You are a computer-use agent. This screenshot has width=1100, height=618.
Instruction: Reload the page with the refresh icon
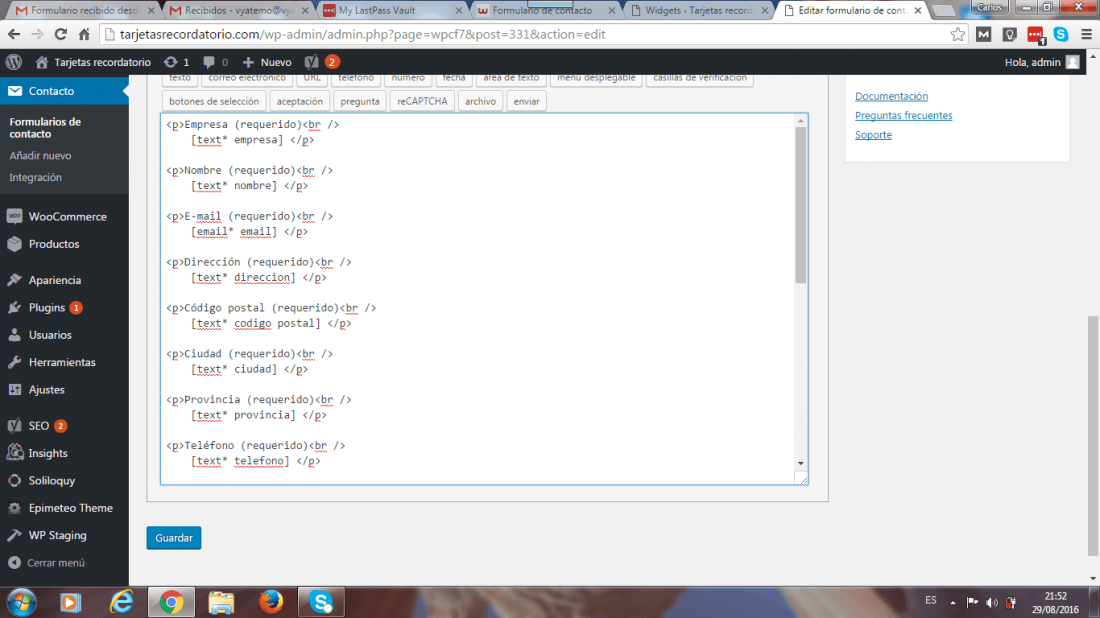click(60, 34)
